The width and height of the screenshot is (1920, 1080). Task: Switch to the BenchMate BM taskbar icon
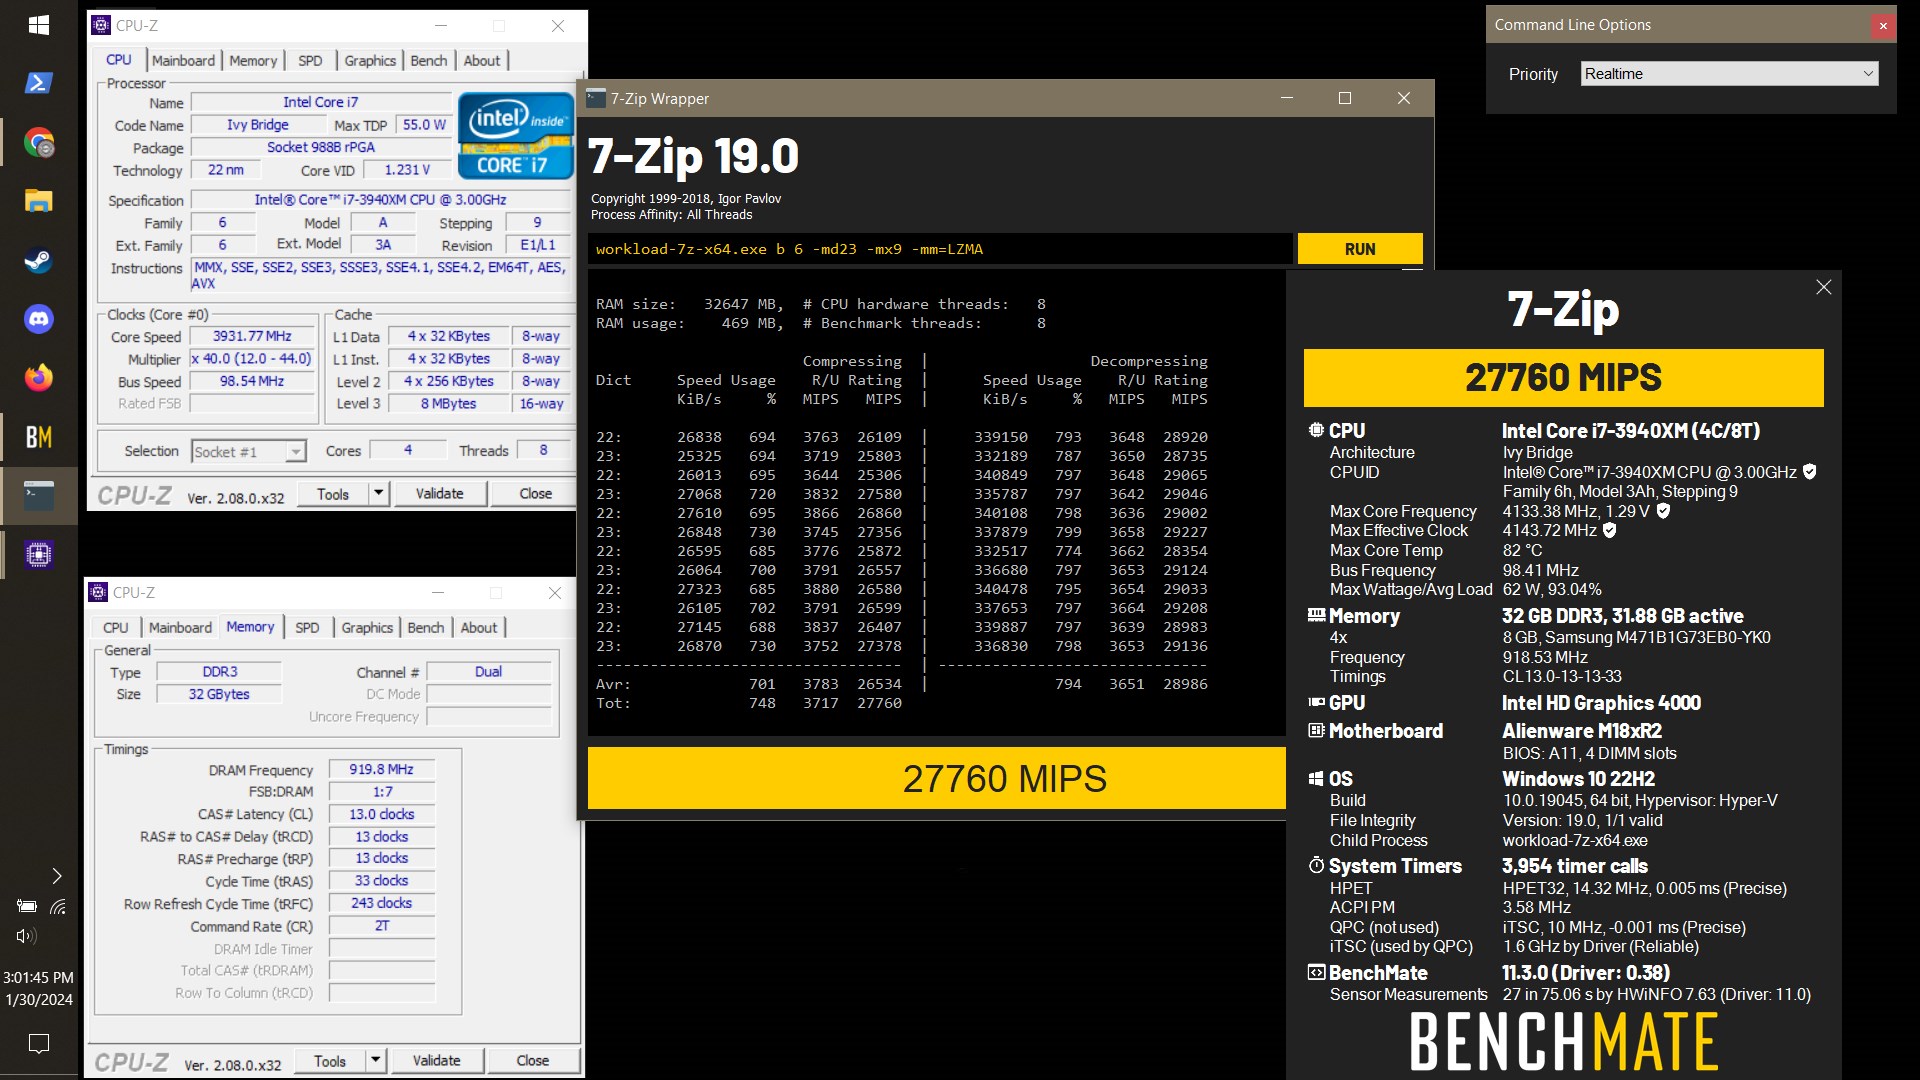(x=39, y=437)
